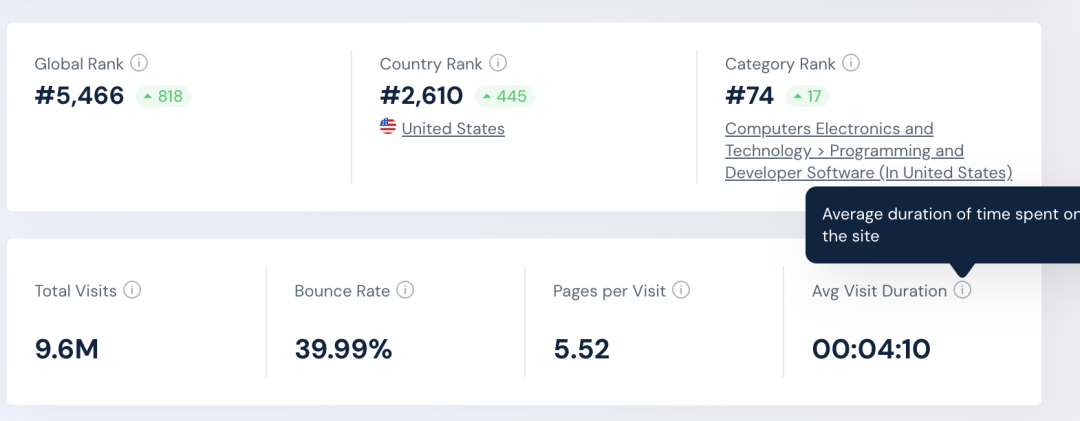Click the United States flag icon
The height and width of the screenshot is (421, 1080).
click(x=388, y=127)
